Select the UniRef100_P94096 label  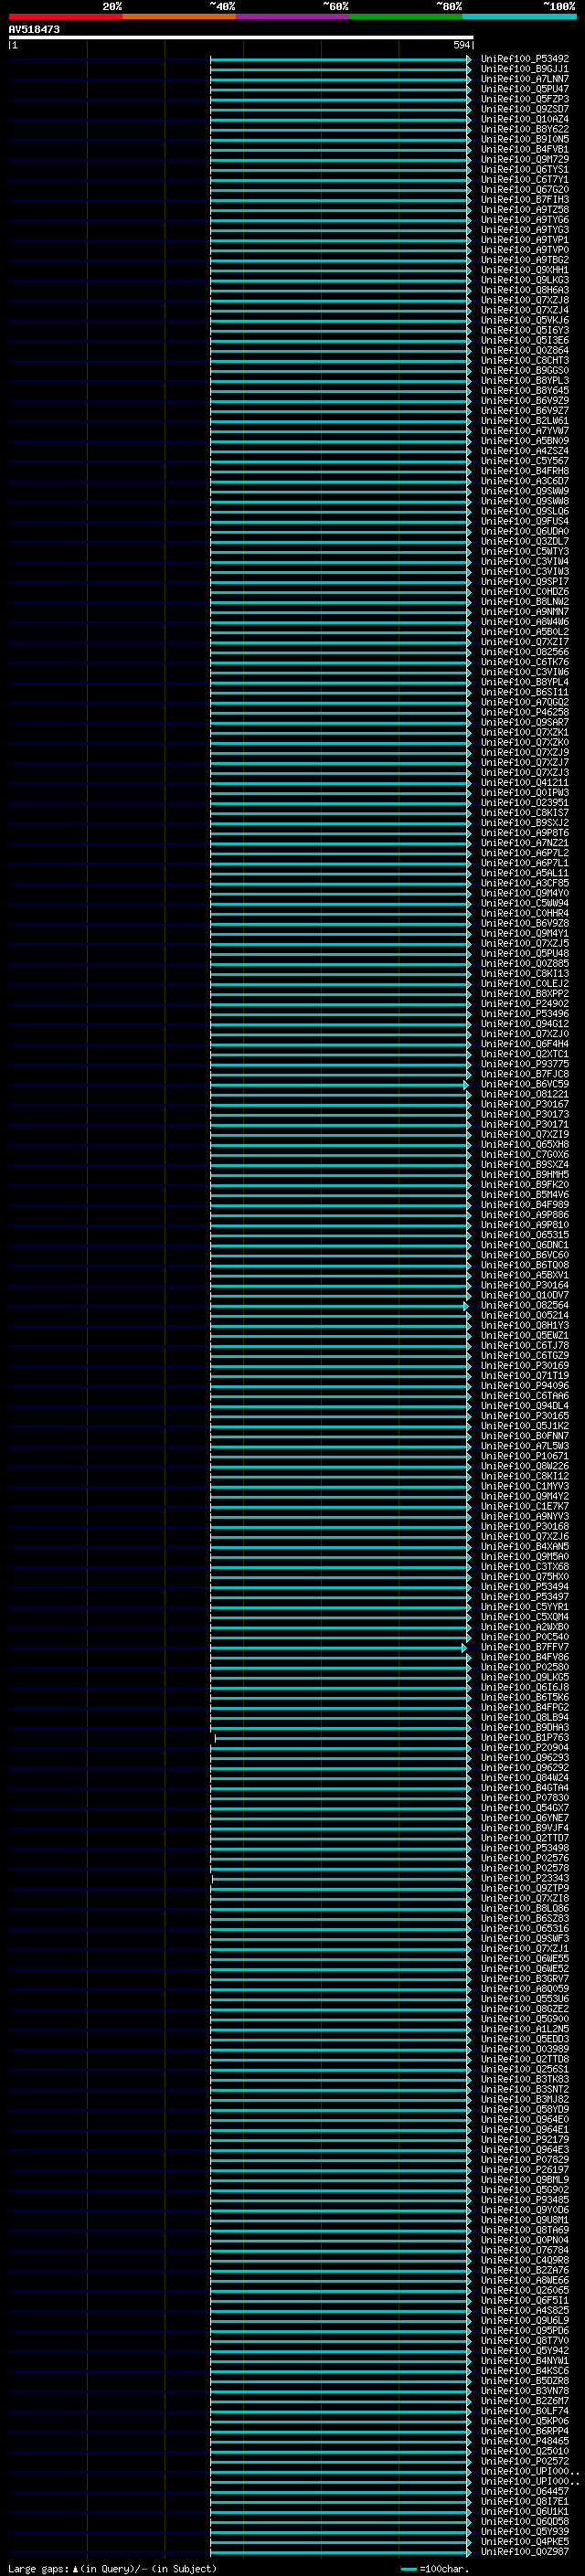click(x=525, y=1386)
